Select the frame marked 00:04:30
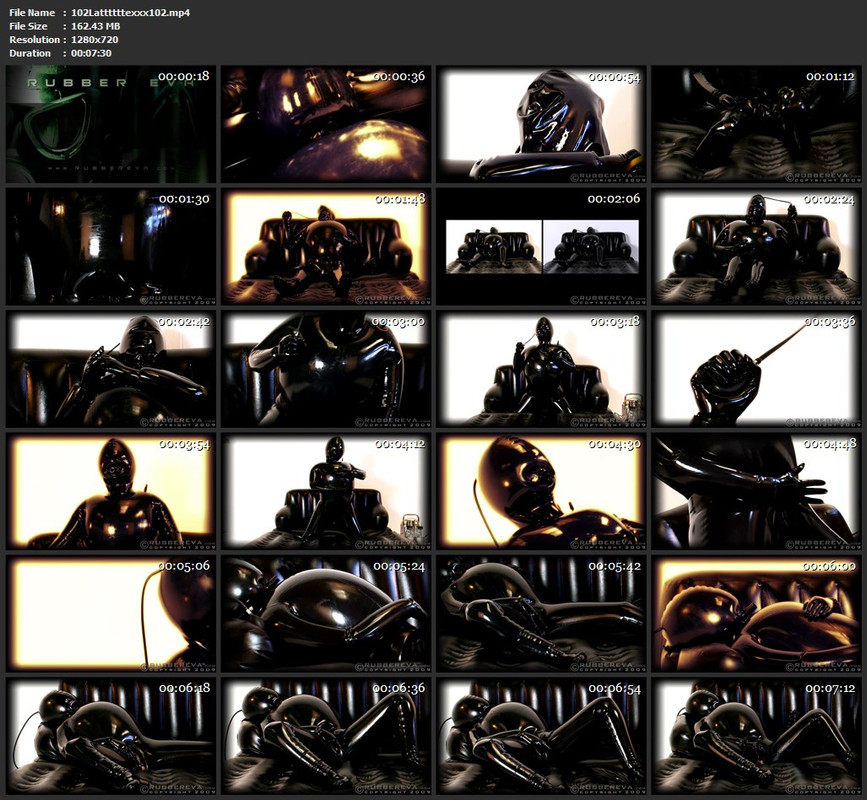The image size is (867, 800). (541, 491)
